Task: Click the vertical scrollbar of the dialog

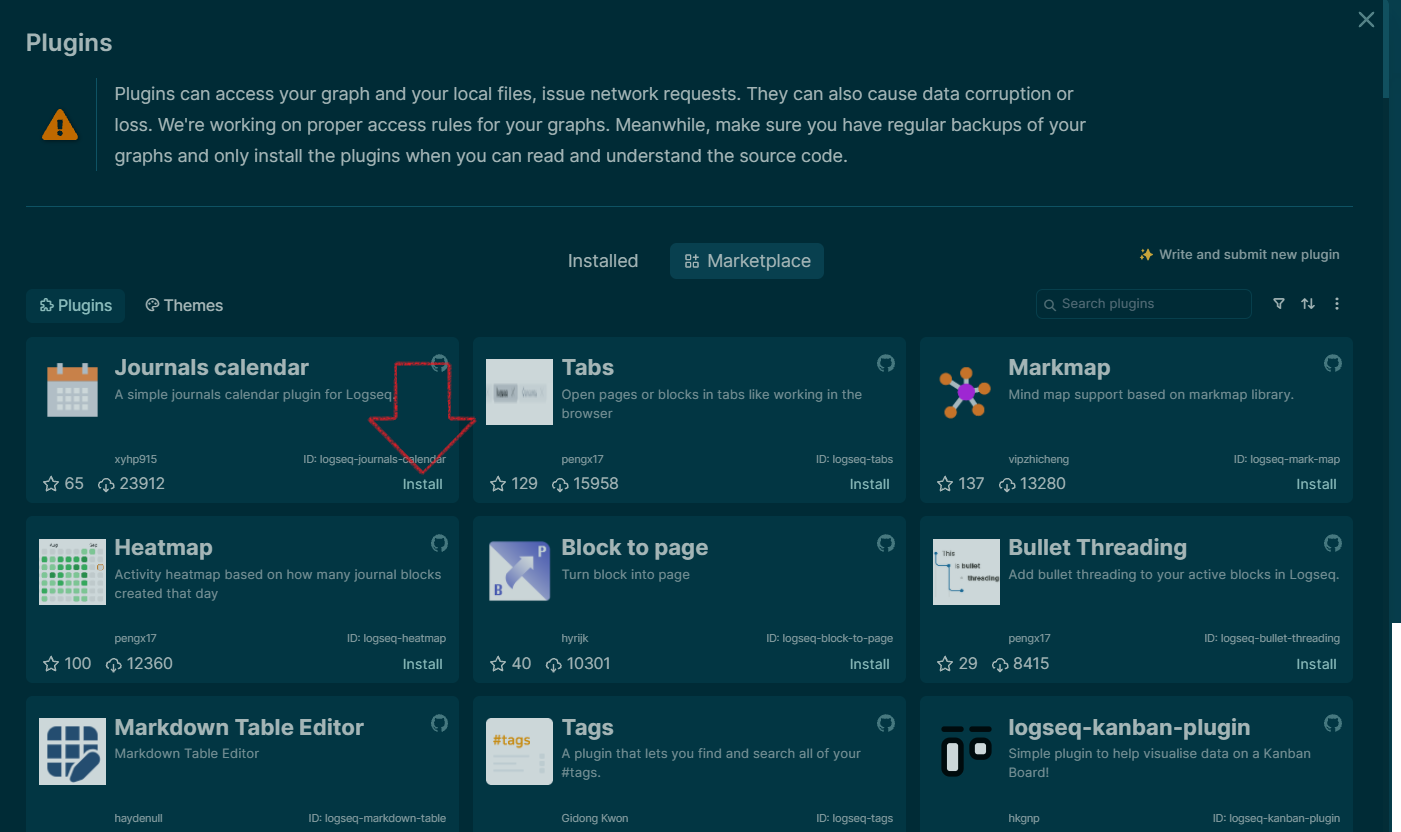Action: click(x=1385, y=50)
